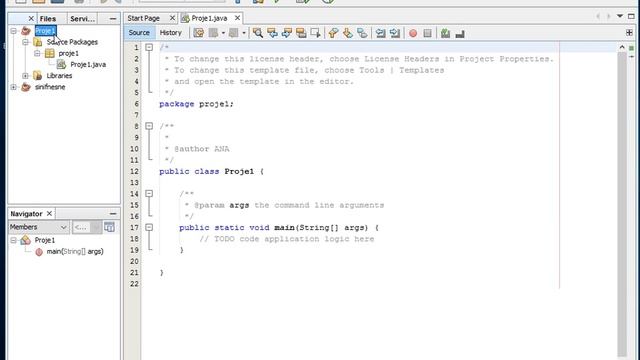Viewport: 640px width, 360px height.
Task: Expand the Libraries node
Action: click(x=25, y=76)
